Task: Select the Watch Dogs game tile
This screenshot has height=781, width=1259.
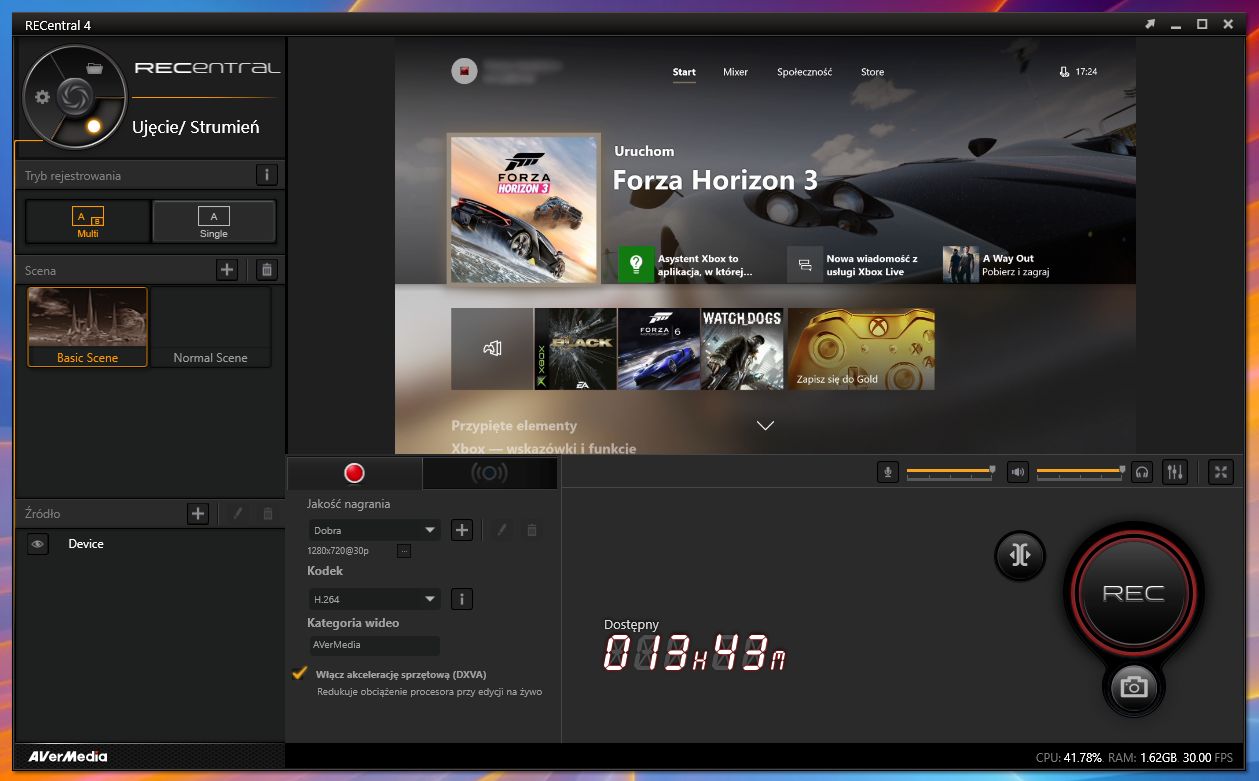Action: (x=742, y=348)
